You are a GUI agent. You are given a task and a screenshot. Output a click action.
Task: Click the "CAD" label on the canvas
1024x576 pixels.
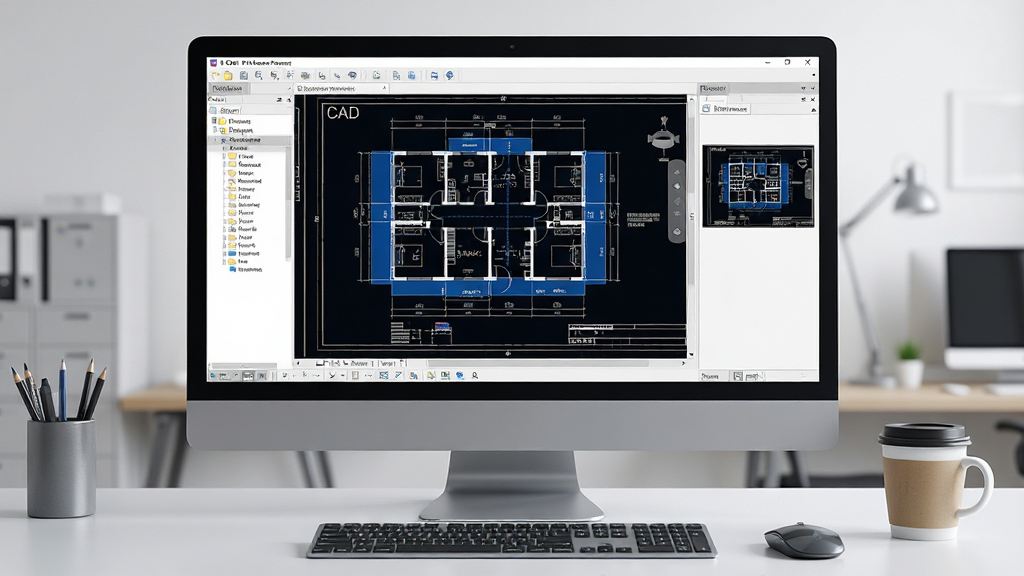(x=343, y=113)
